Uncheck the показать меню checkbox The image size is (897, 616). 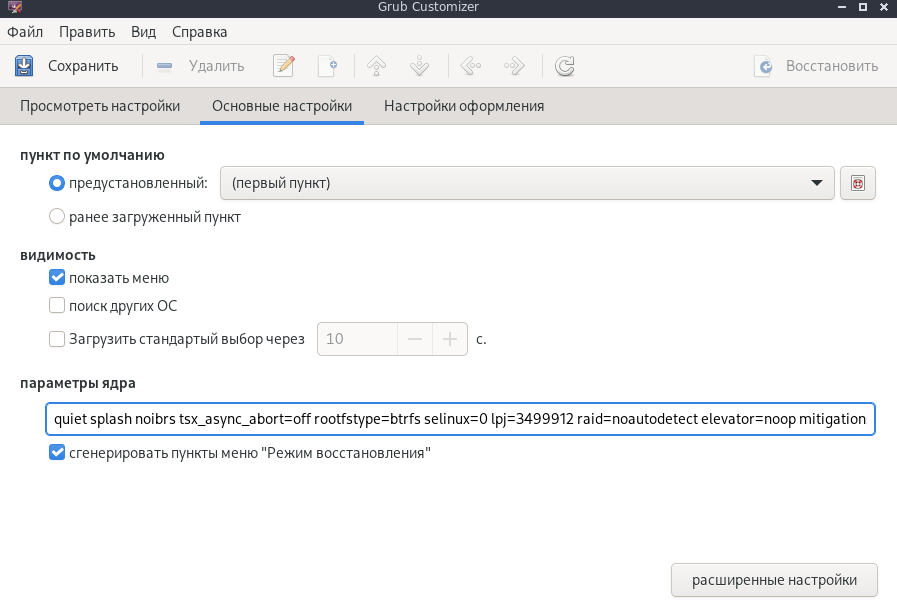pyautogui.click(x=57, y=277)
